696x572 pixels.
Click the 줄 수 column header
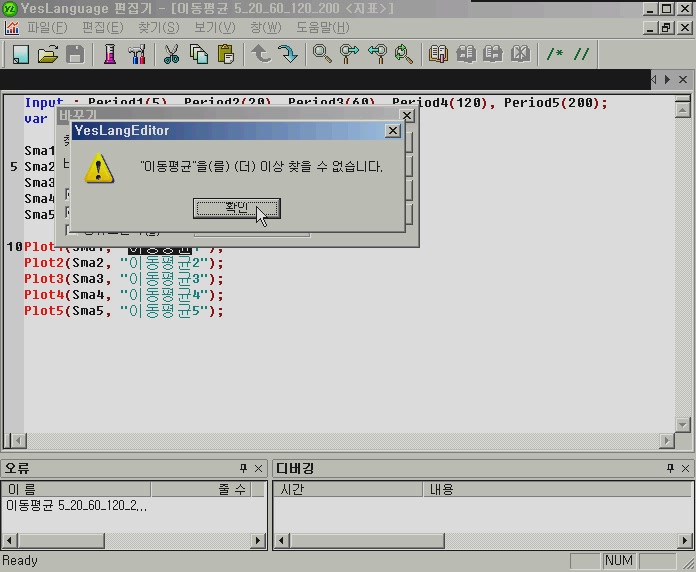[232, 489]
